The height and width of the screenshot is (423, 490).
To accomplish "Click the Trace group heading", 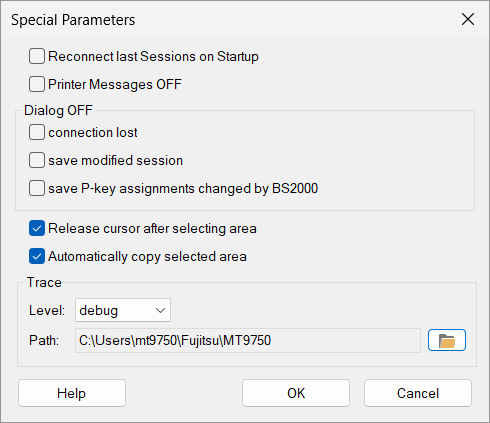I will [44, 282].
